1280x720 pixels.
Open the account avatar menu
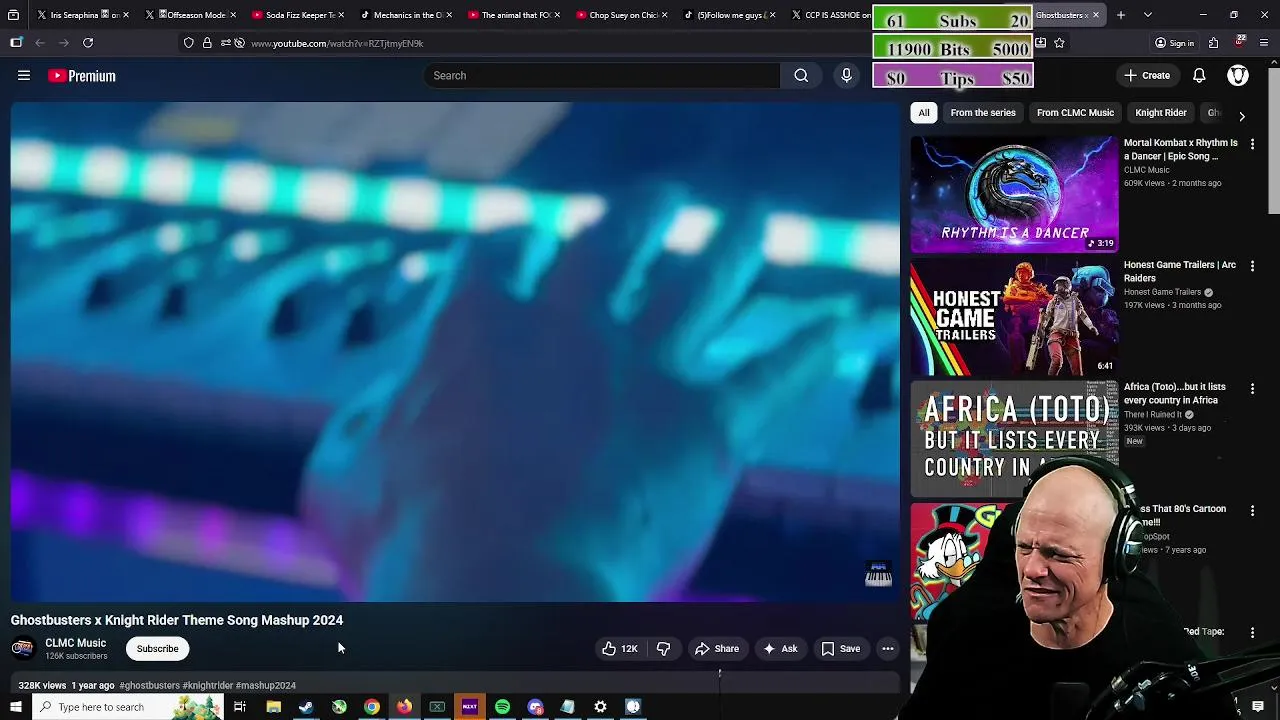click(x=1238, y=75)
